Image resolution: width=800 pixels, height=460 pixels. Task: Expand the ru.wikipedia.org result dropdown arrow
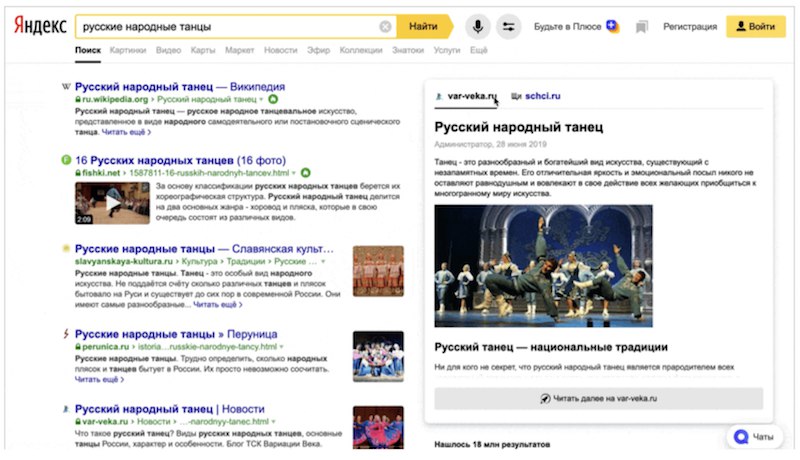(261, 99)
